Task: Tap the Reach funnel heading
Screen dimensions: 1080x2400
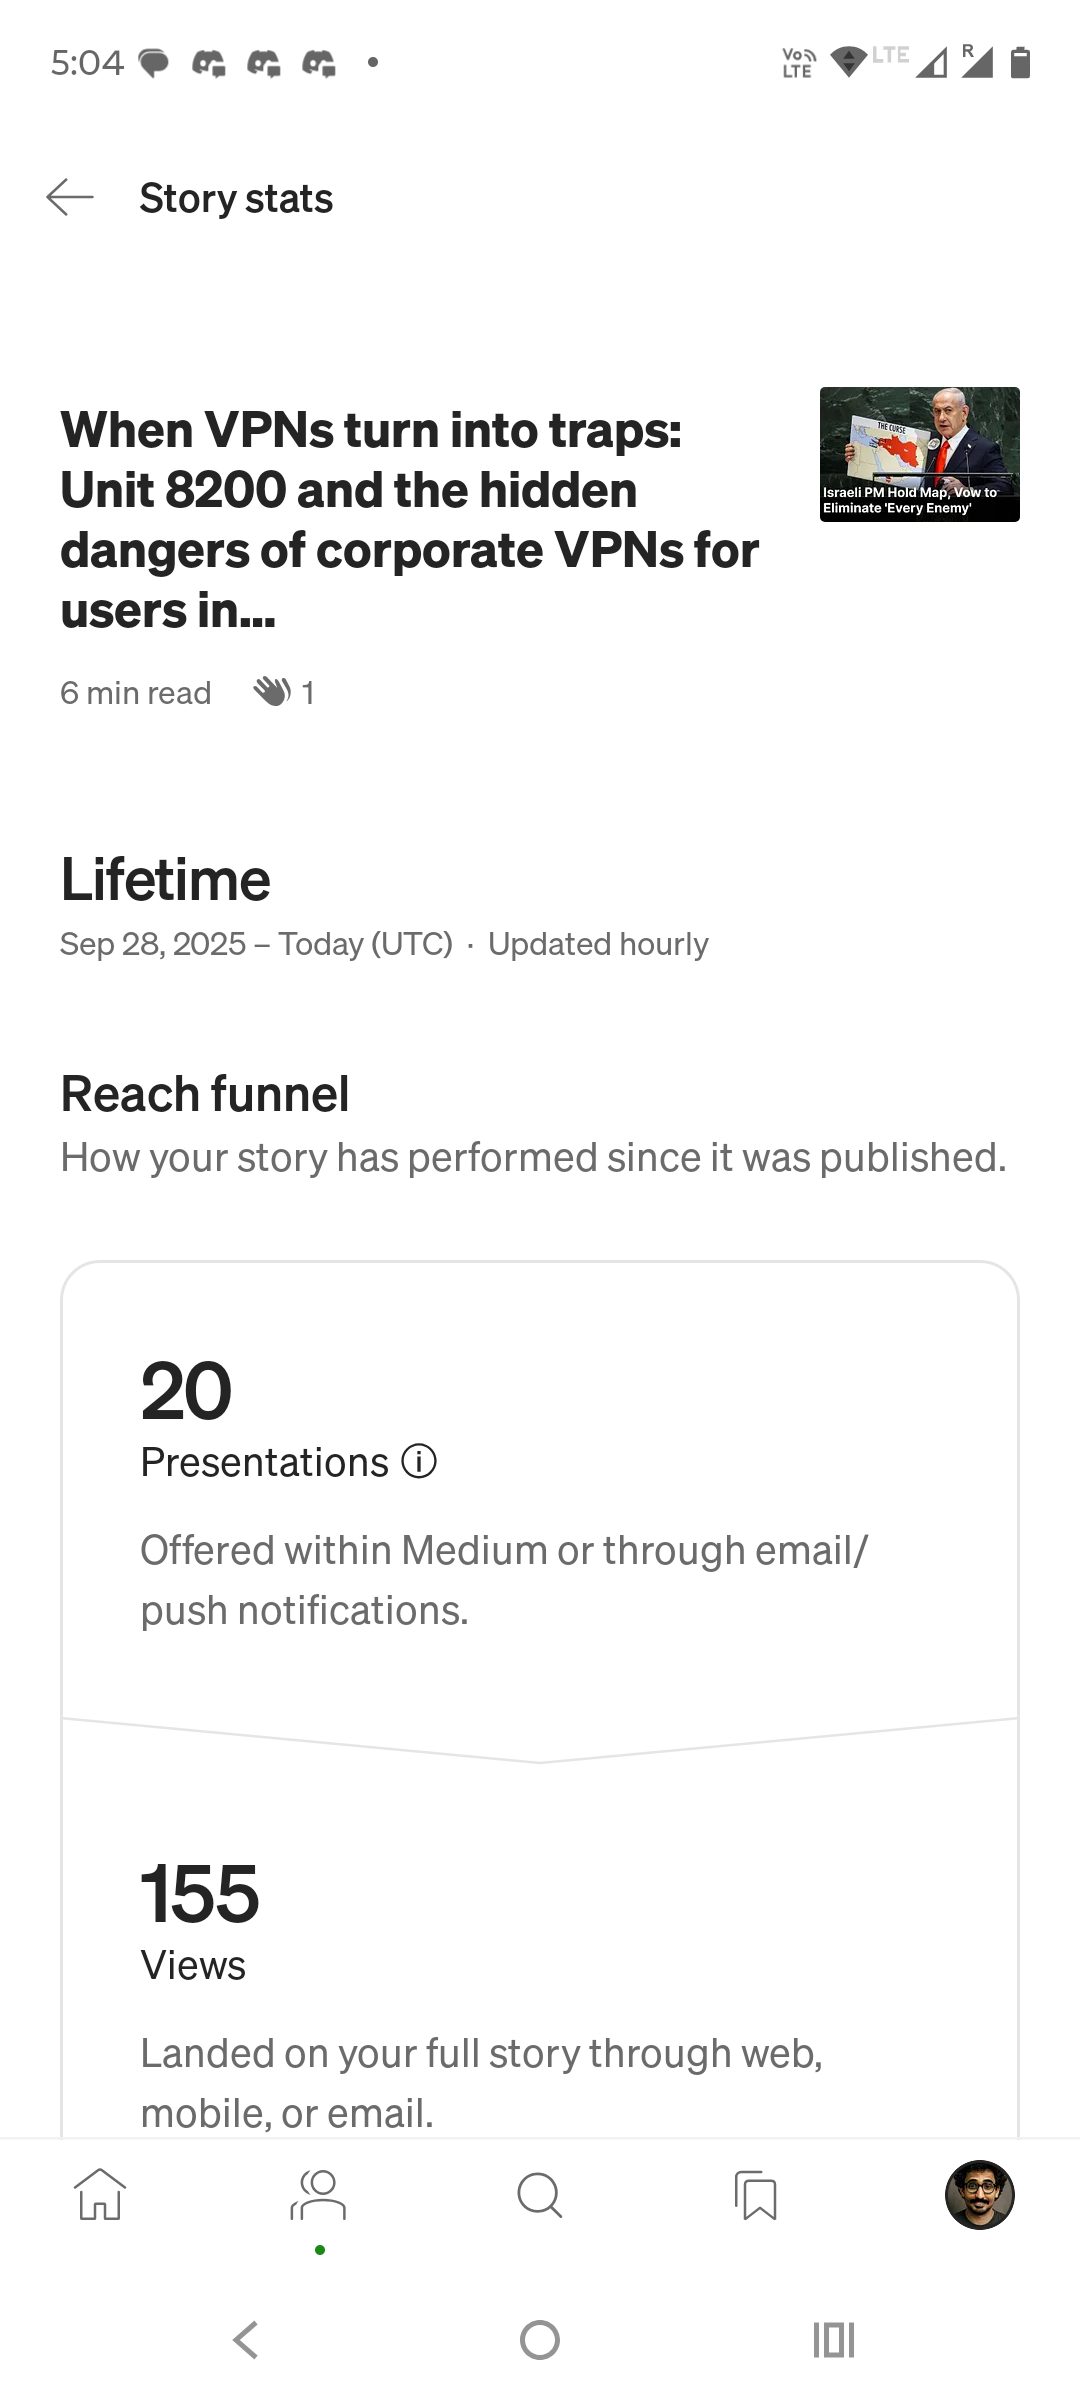Action: point(205,1094)
